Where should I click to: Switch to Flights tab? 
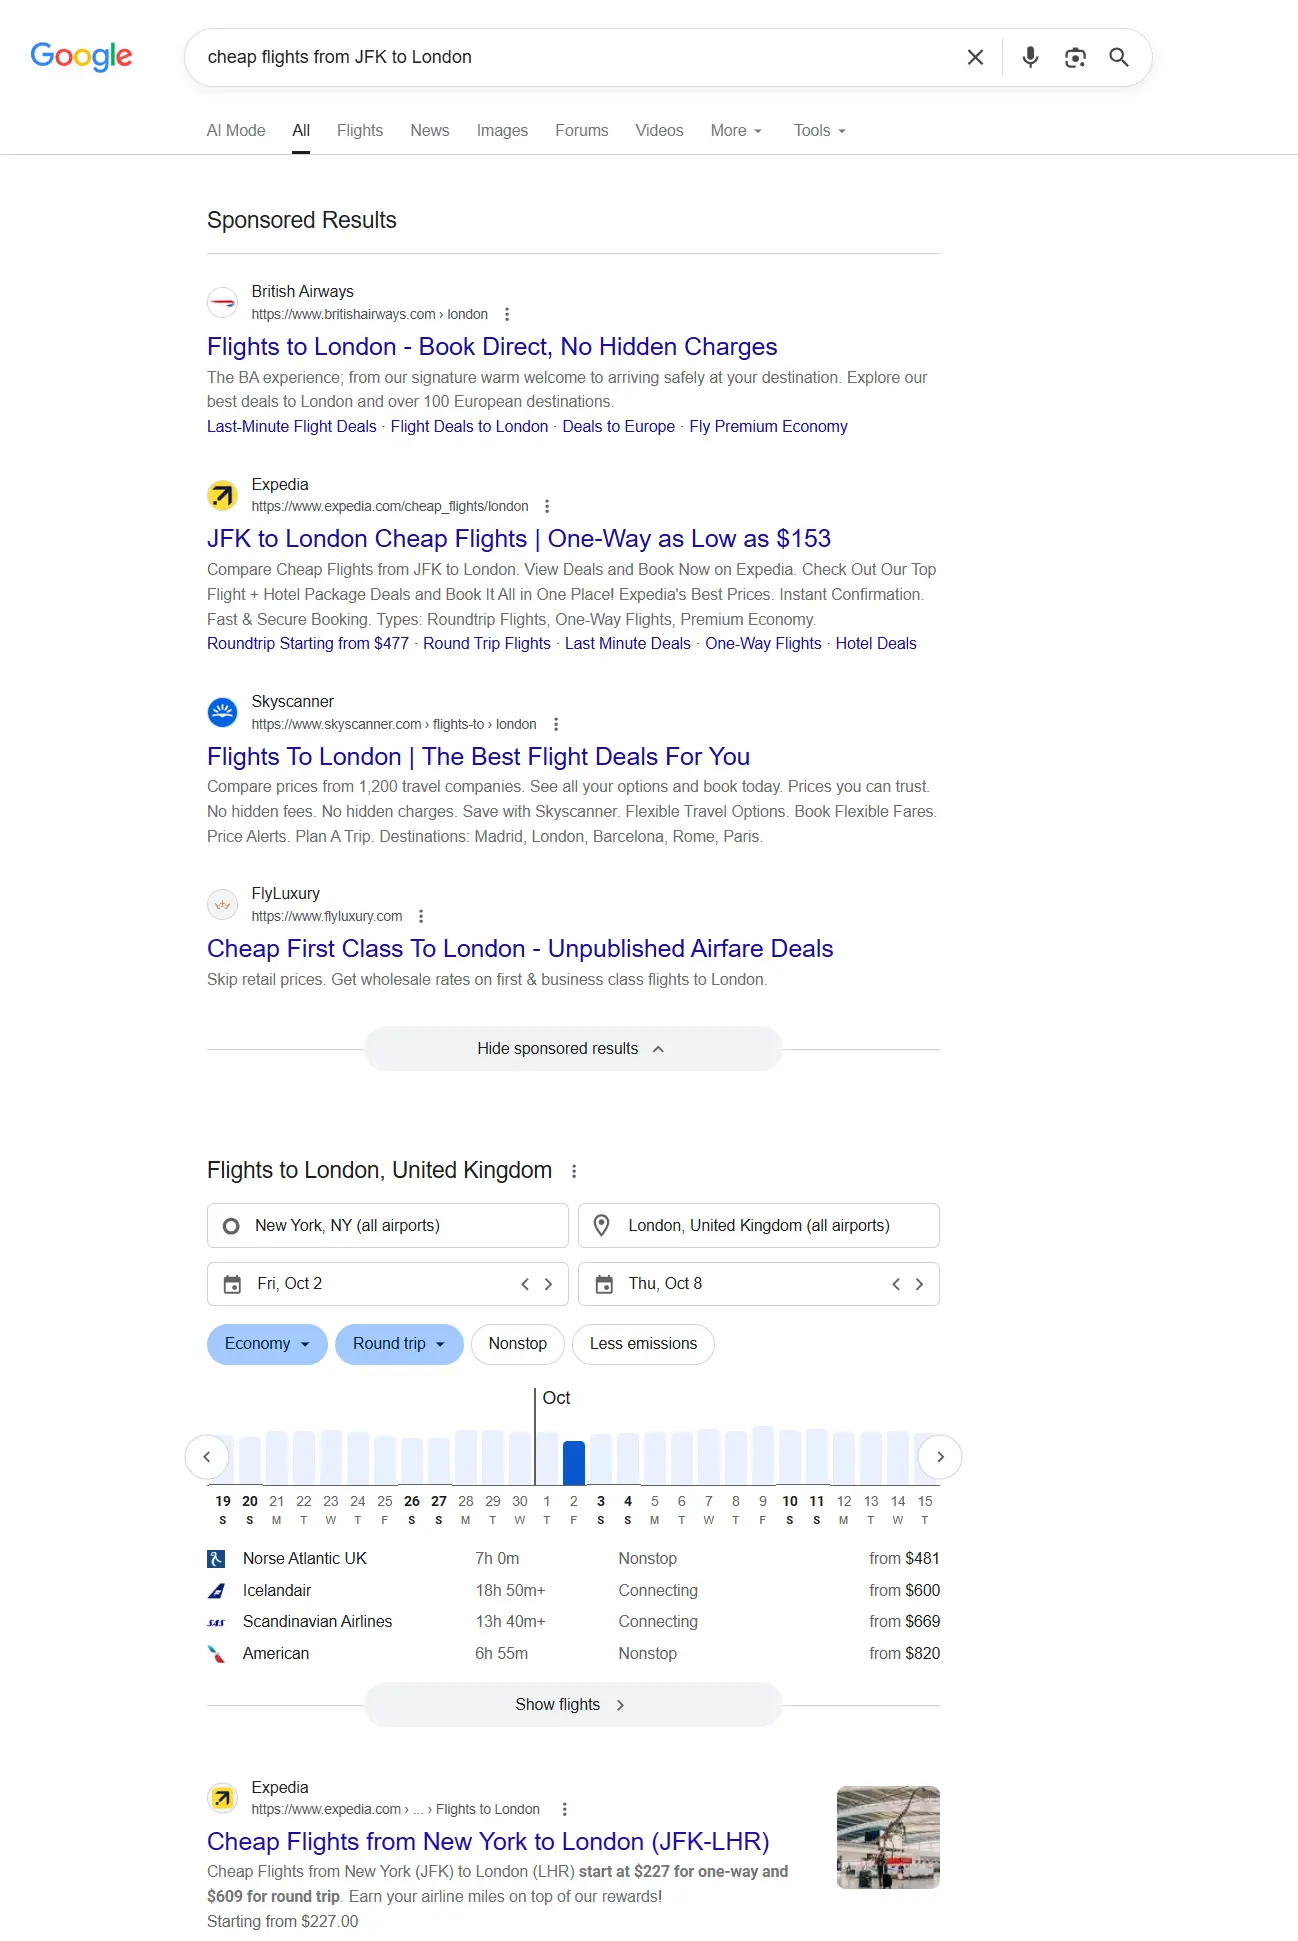pyautogui.click(x=360, y=131)
